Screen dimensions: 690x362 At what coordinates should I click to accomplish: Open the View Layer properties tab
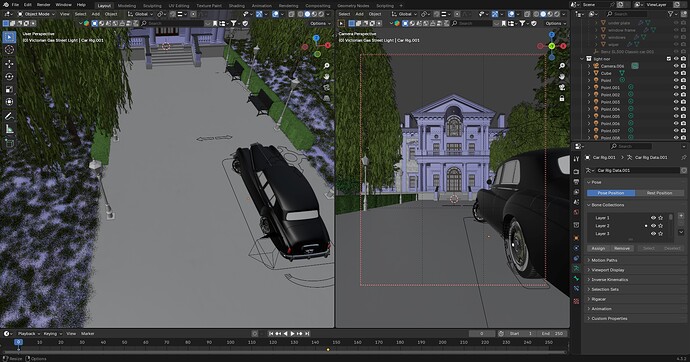pos(576,192)
